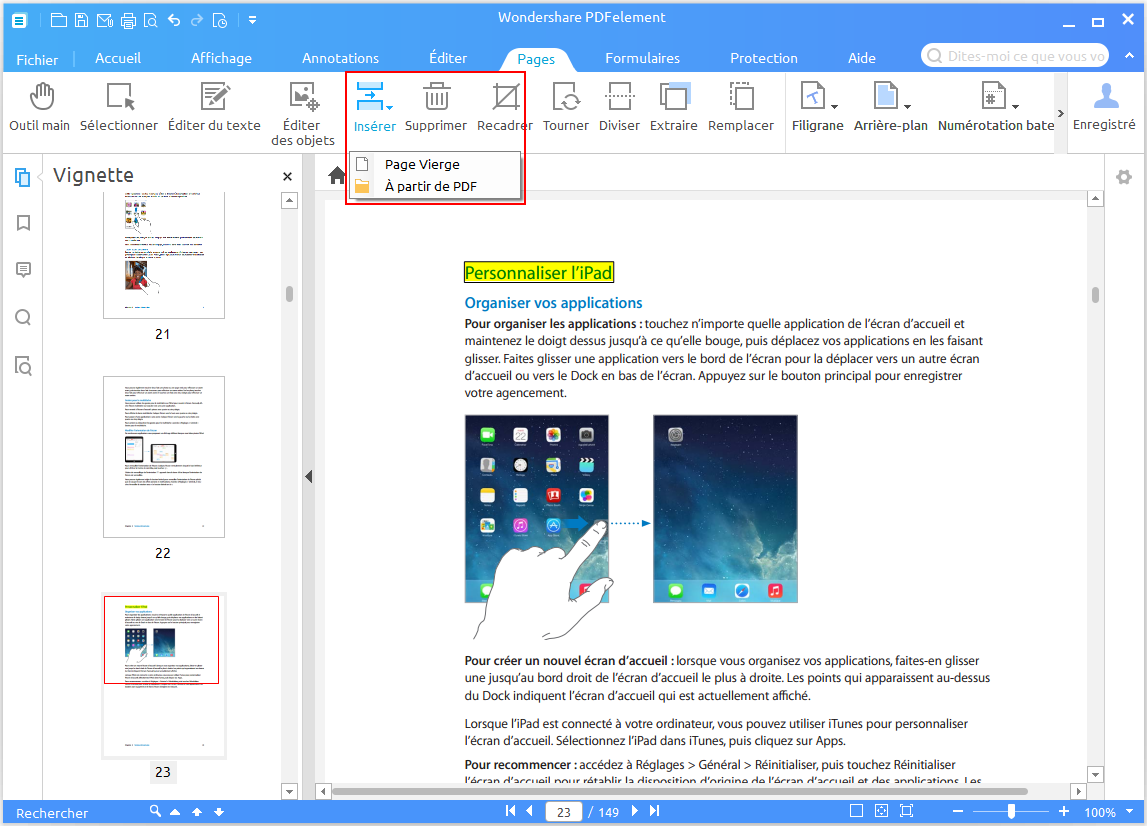Image resolution: width=1147 pixels, height=826 pixels.
Task: Increase zoom with the plus control
Action: (x=1062, y=811)
